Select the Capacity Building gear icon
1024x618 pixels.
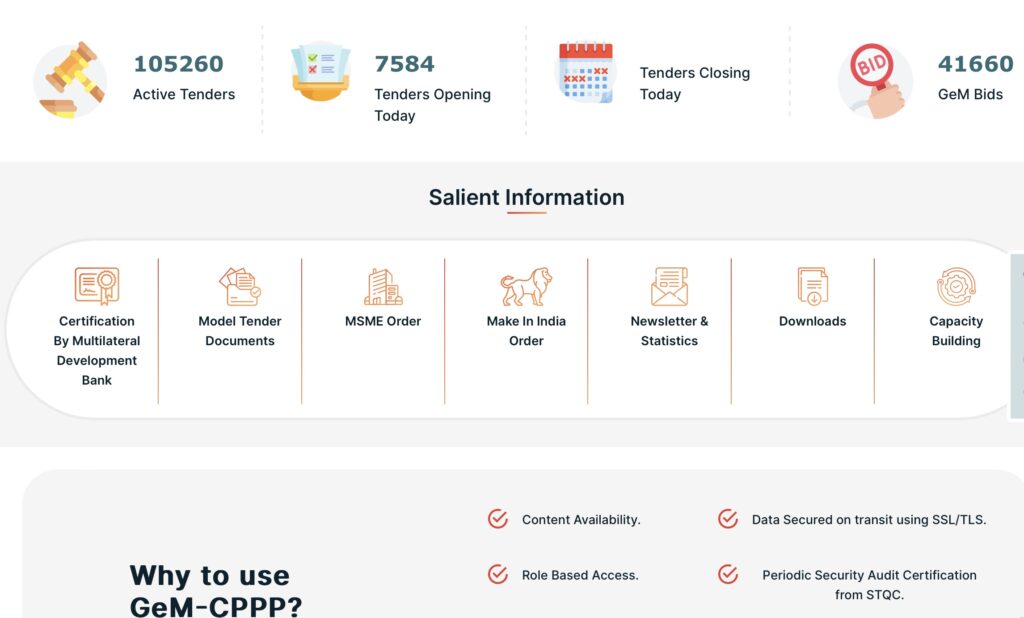click(x=956, y=287)
